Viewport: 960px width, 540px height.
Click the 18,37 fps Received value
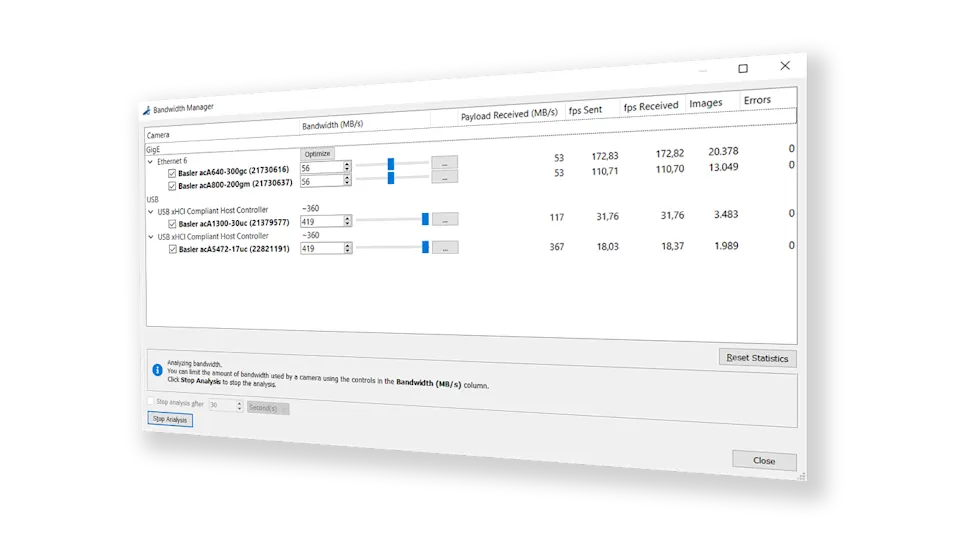(672, 246)
